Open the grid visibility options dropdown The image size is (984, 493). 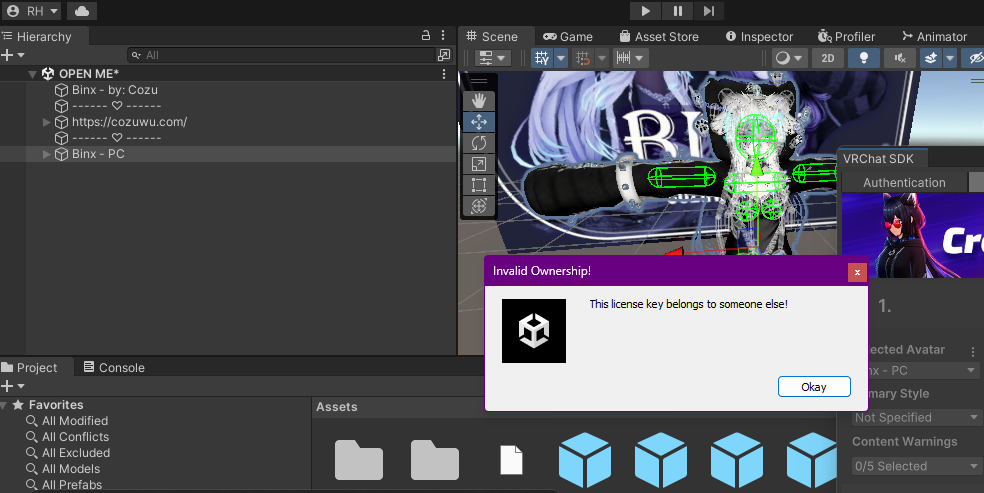[x=561, y=58]
